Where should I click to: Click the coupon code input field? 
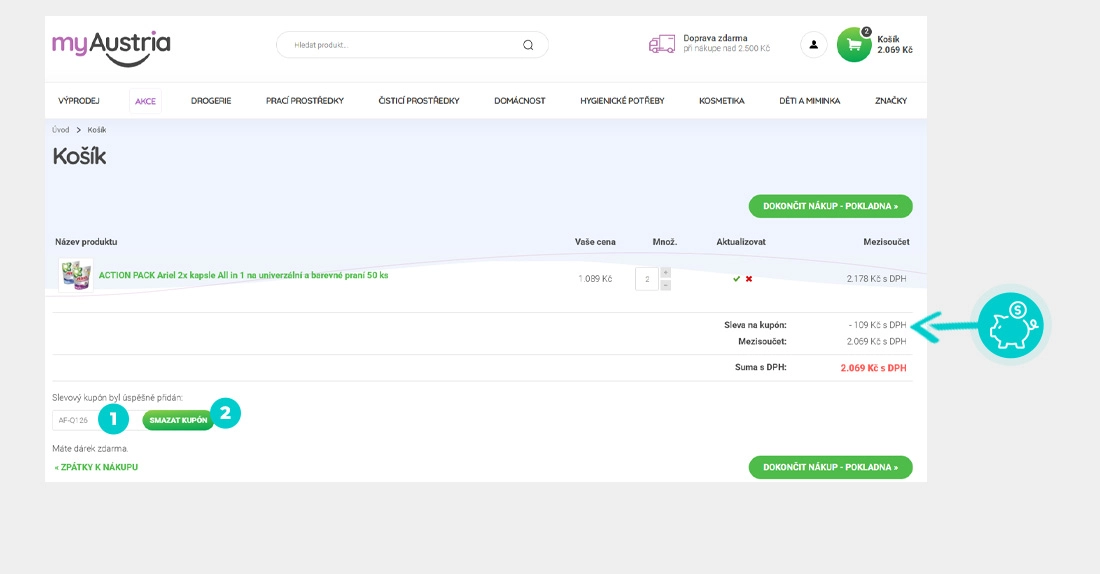point(76,420)
